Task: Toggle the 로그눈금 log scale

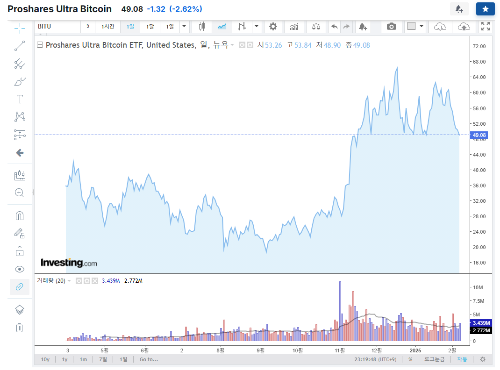Action: 434,359
